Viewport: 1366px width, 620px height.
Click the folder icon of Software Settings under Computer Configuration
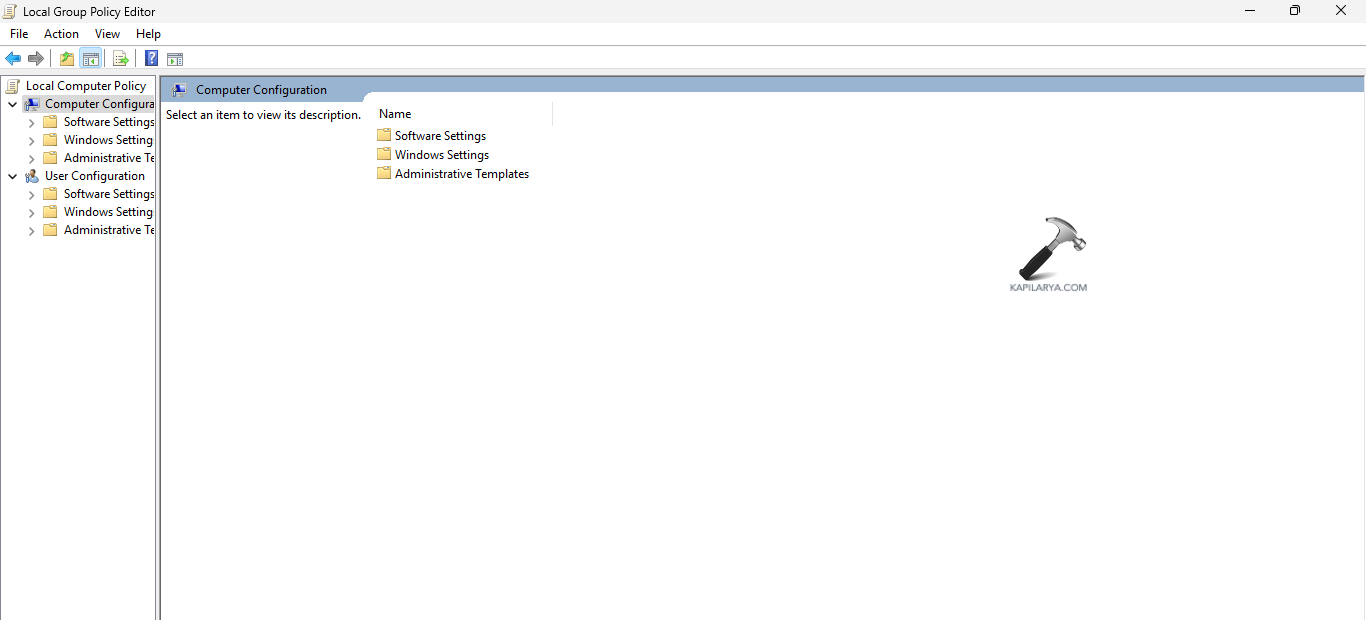50,122
